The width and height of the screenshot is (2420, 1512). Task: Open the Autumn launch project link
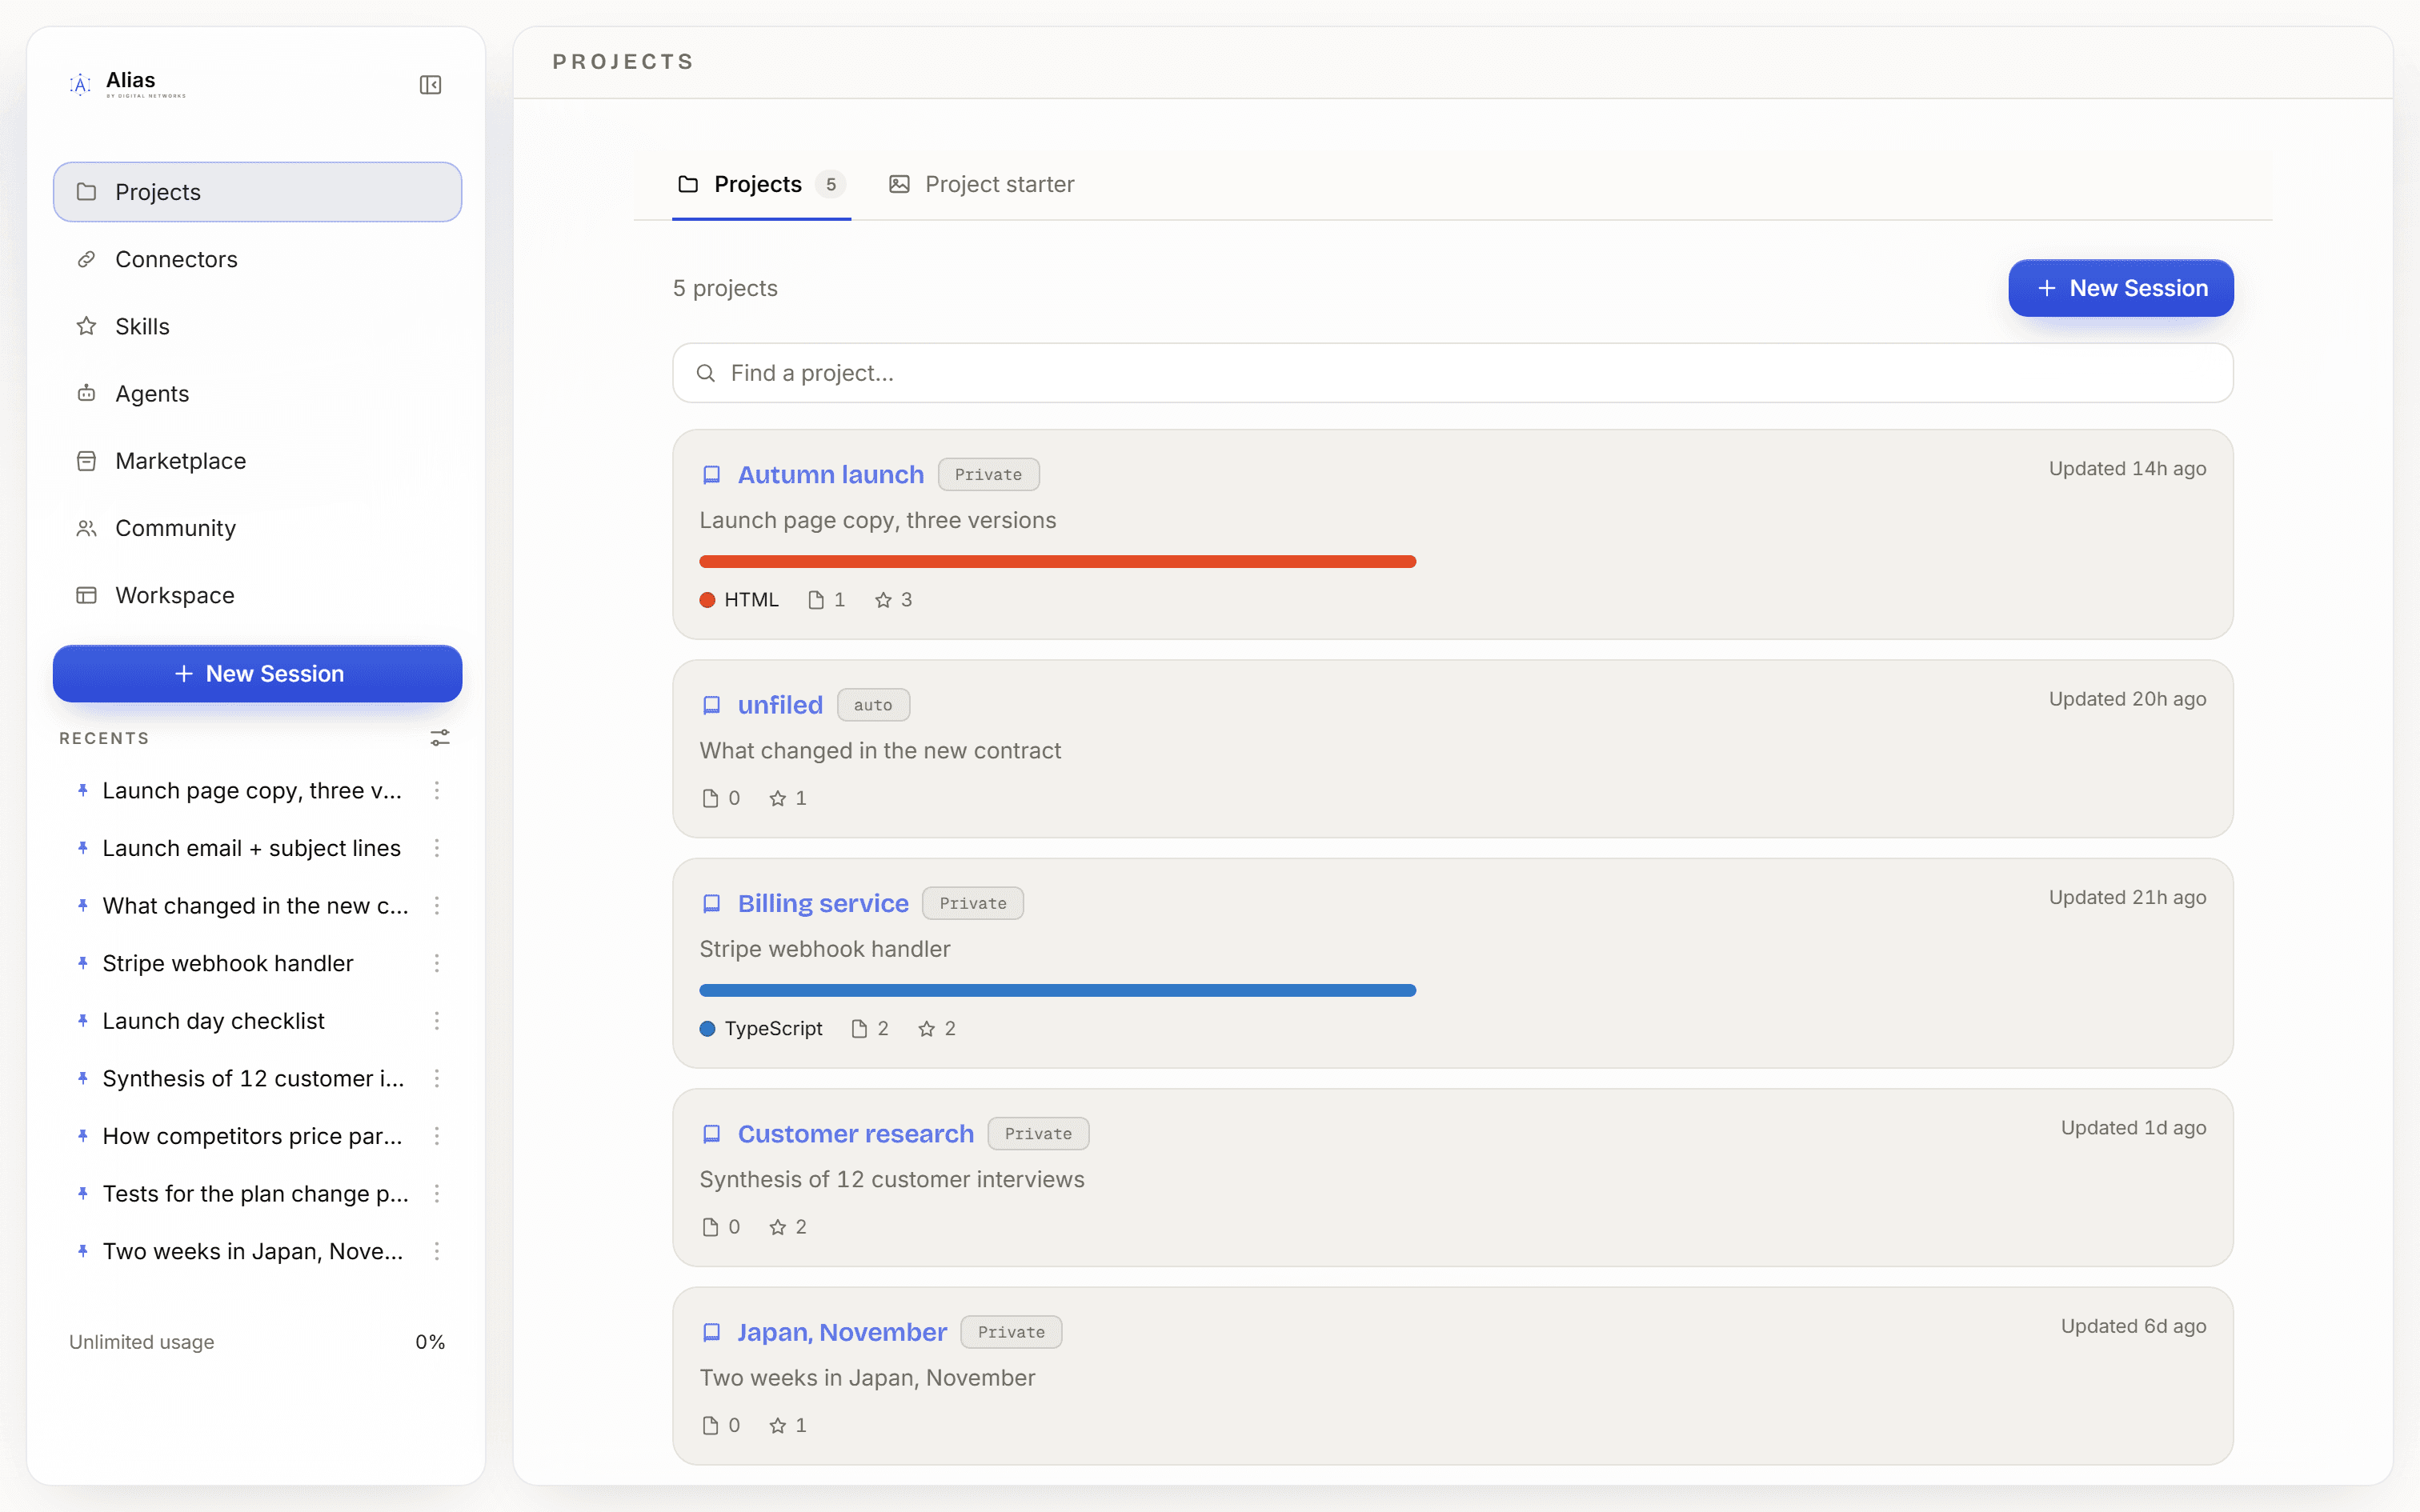click(x=830, y=475)
